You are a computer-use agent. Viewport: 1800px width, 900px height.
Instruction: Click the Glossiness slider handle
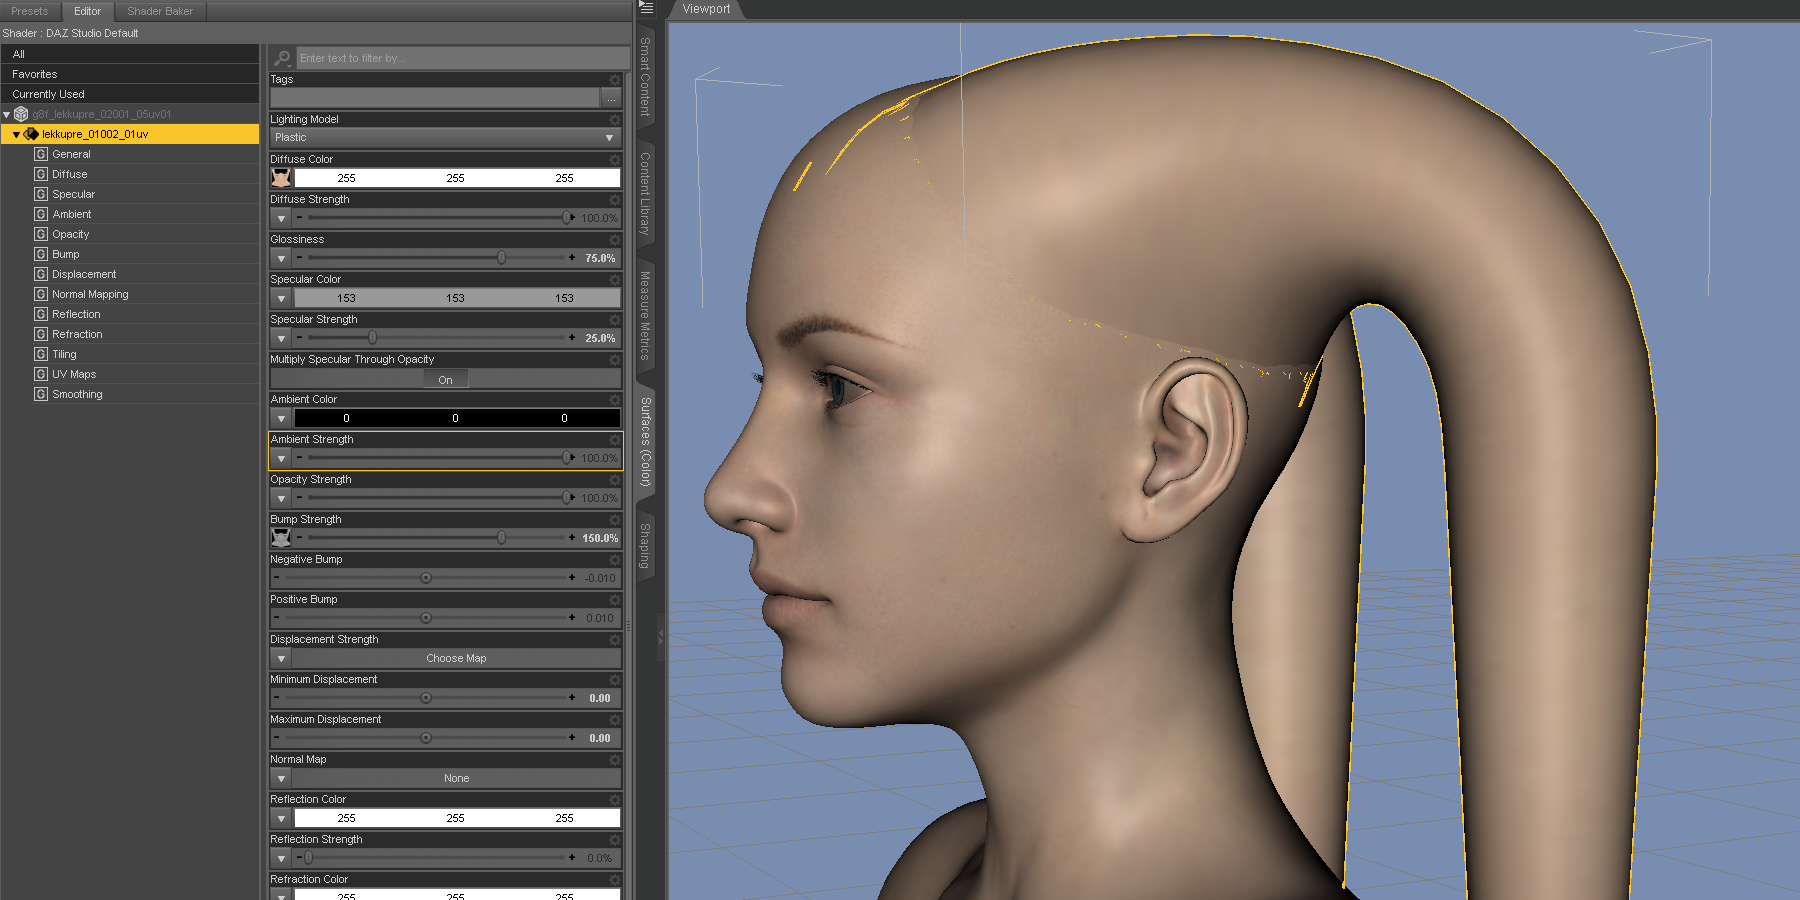501,258
